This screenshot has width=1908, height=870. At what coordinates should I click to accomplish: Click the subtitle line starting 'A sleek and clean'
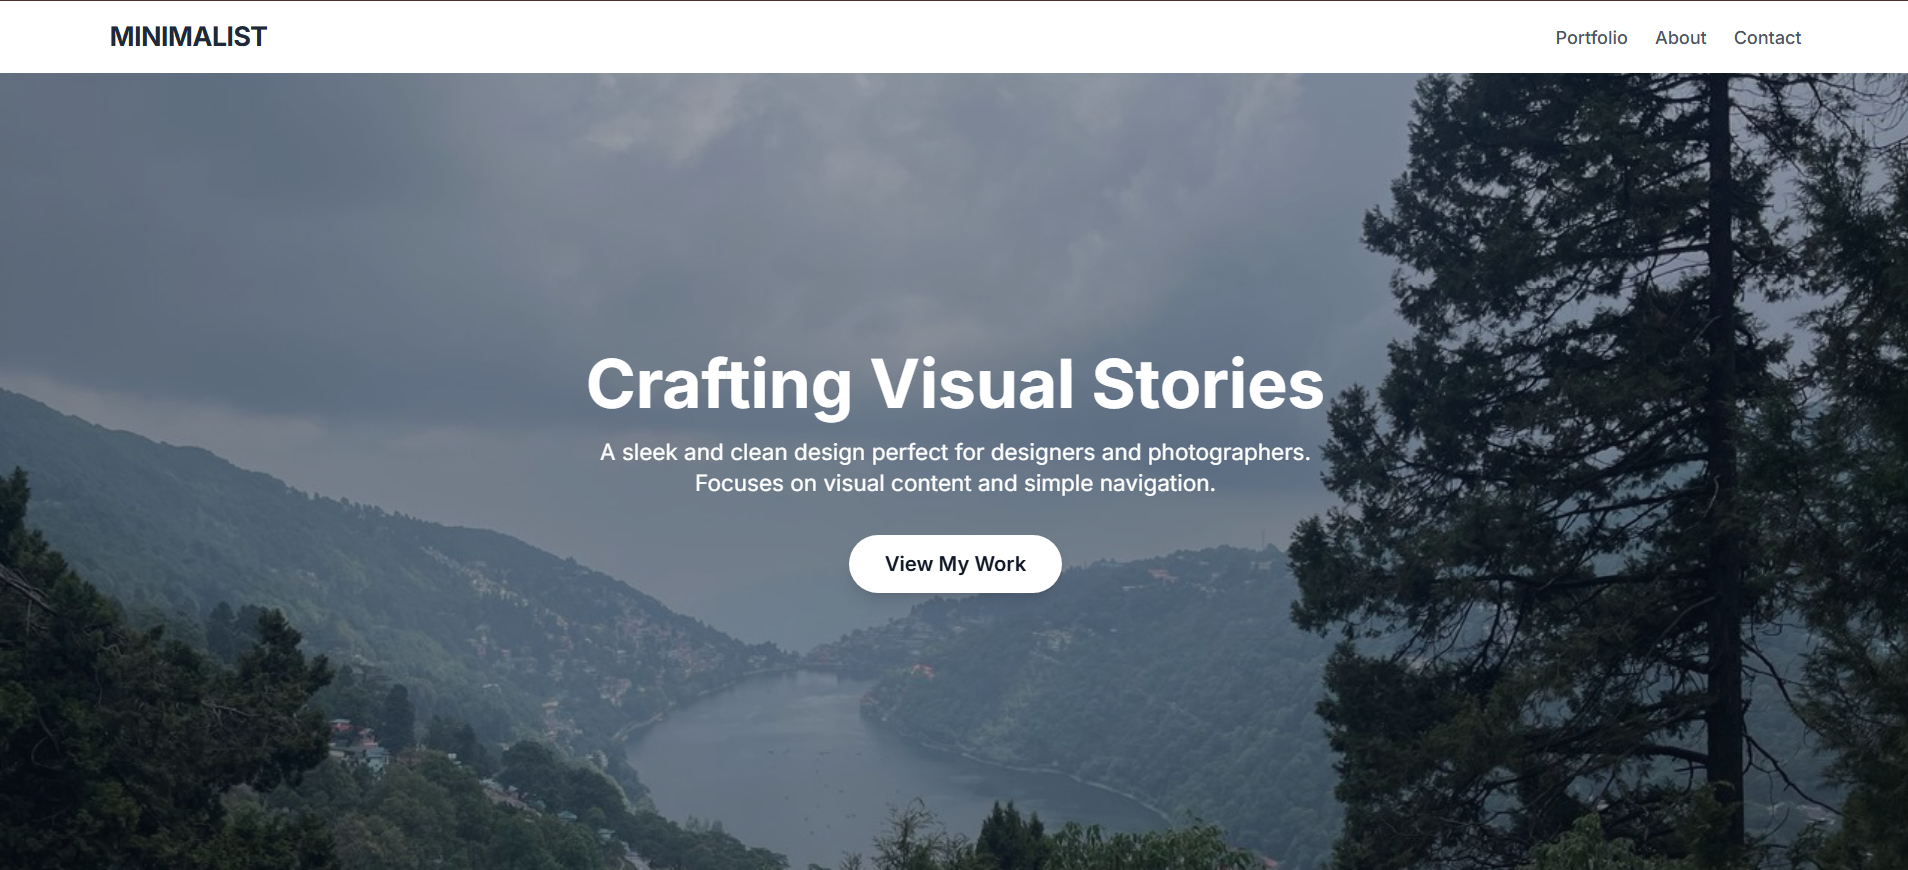click(x=955, y=452)
